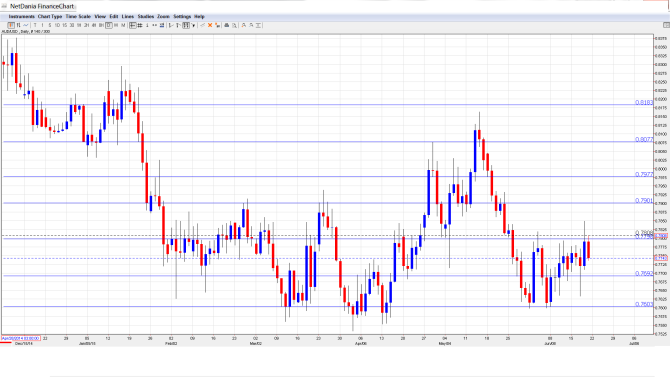Open the Lines menu
670x377 pixels.
[x=128, y=17]
